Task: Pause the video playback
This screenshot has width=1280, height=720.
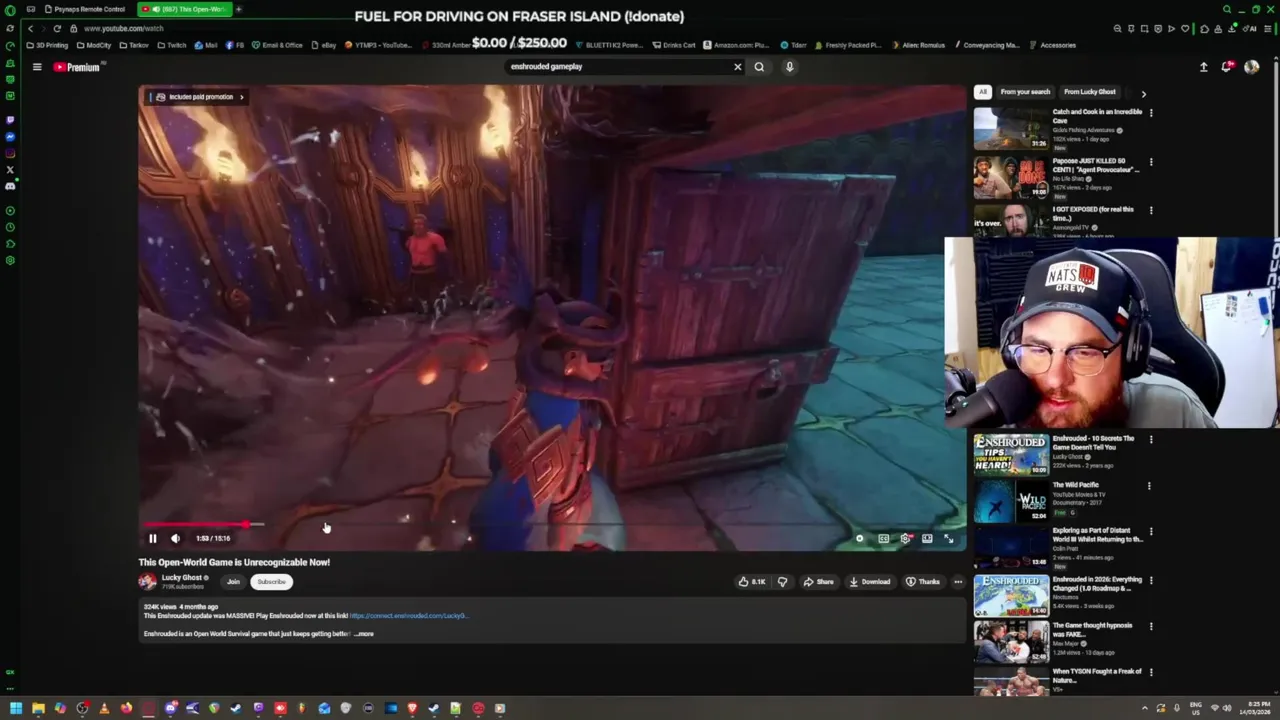Action: [153, 538]
